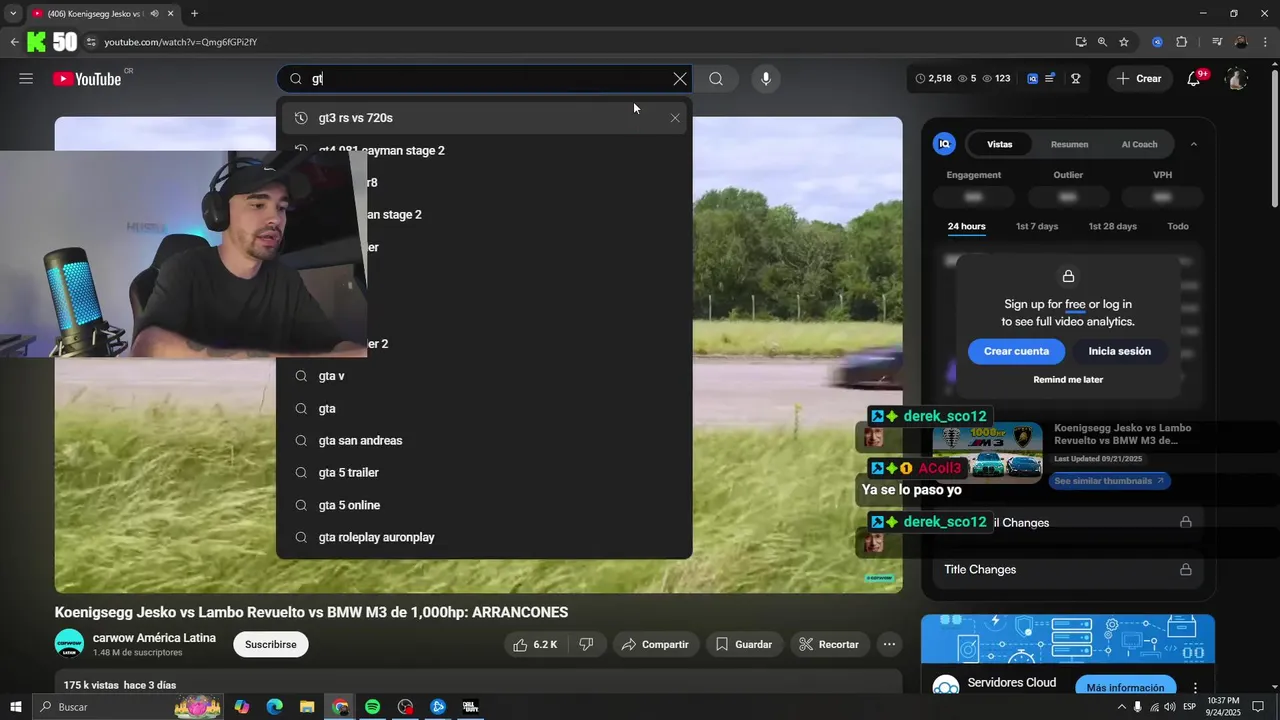1280x720 pixels.
Task: Click 'Remind me later' link
Action: [1068, 380]
